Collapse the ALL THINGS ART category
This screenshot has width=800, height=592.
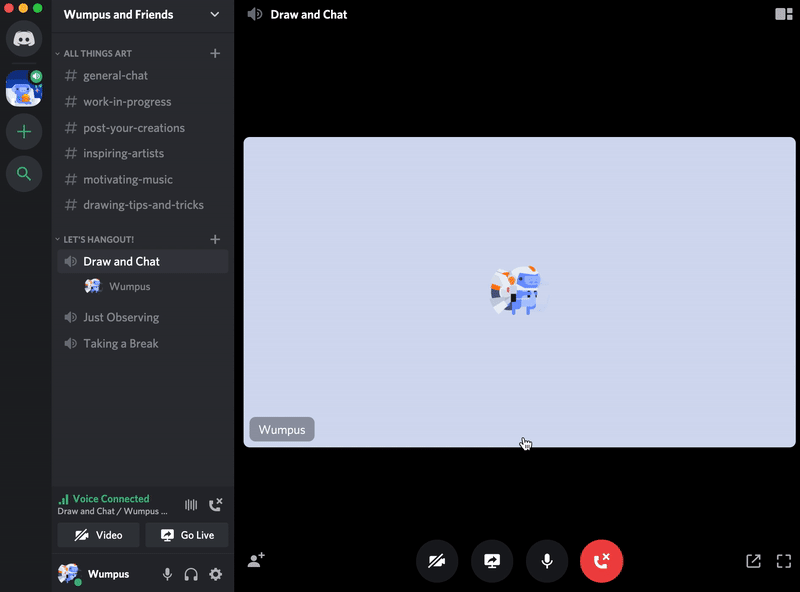click(x=97, y=53)
